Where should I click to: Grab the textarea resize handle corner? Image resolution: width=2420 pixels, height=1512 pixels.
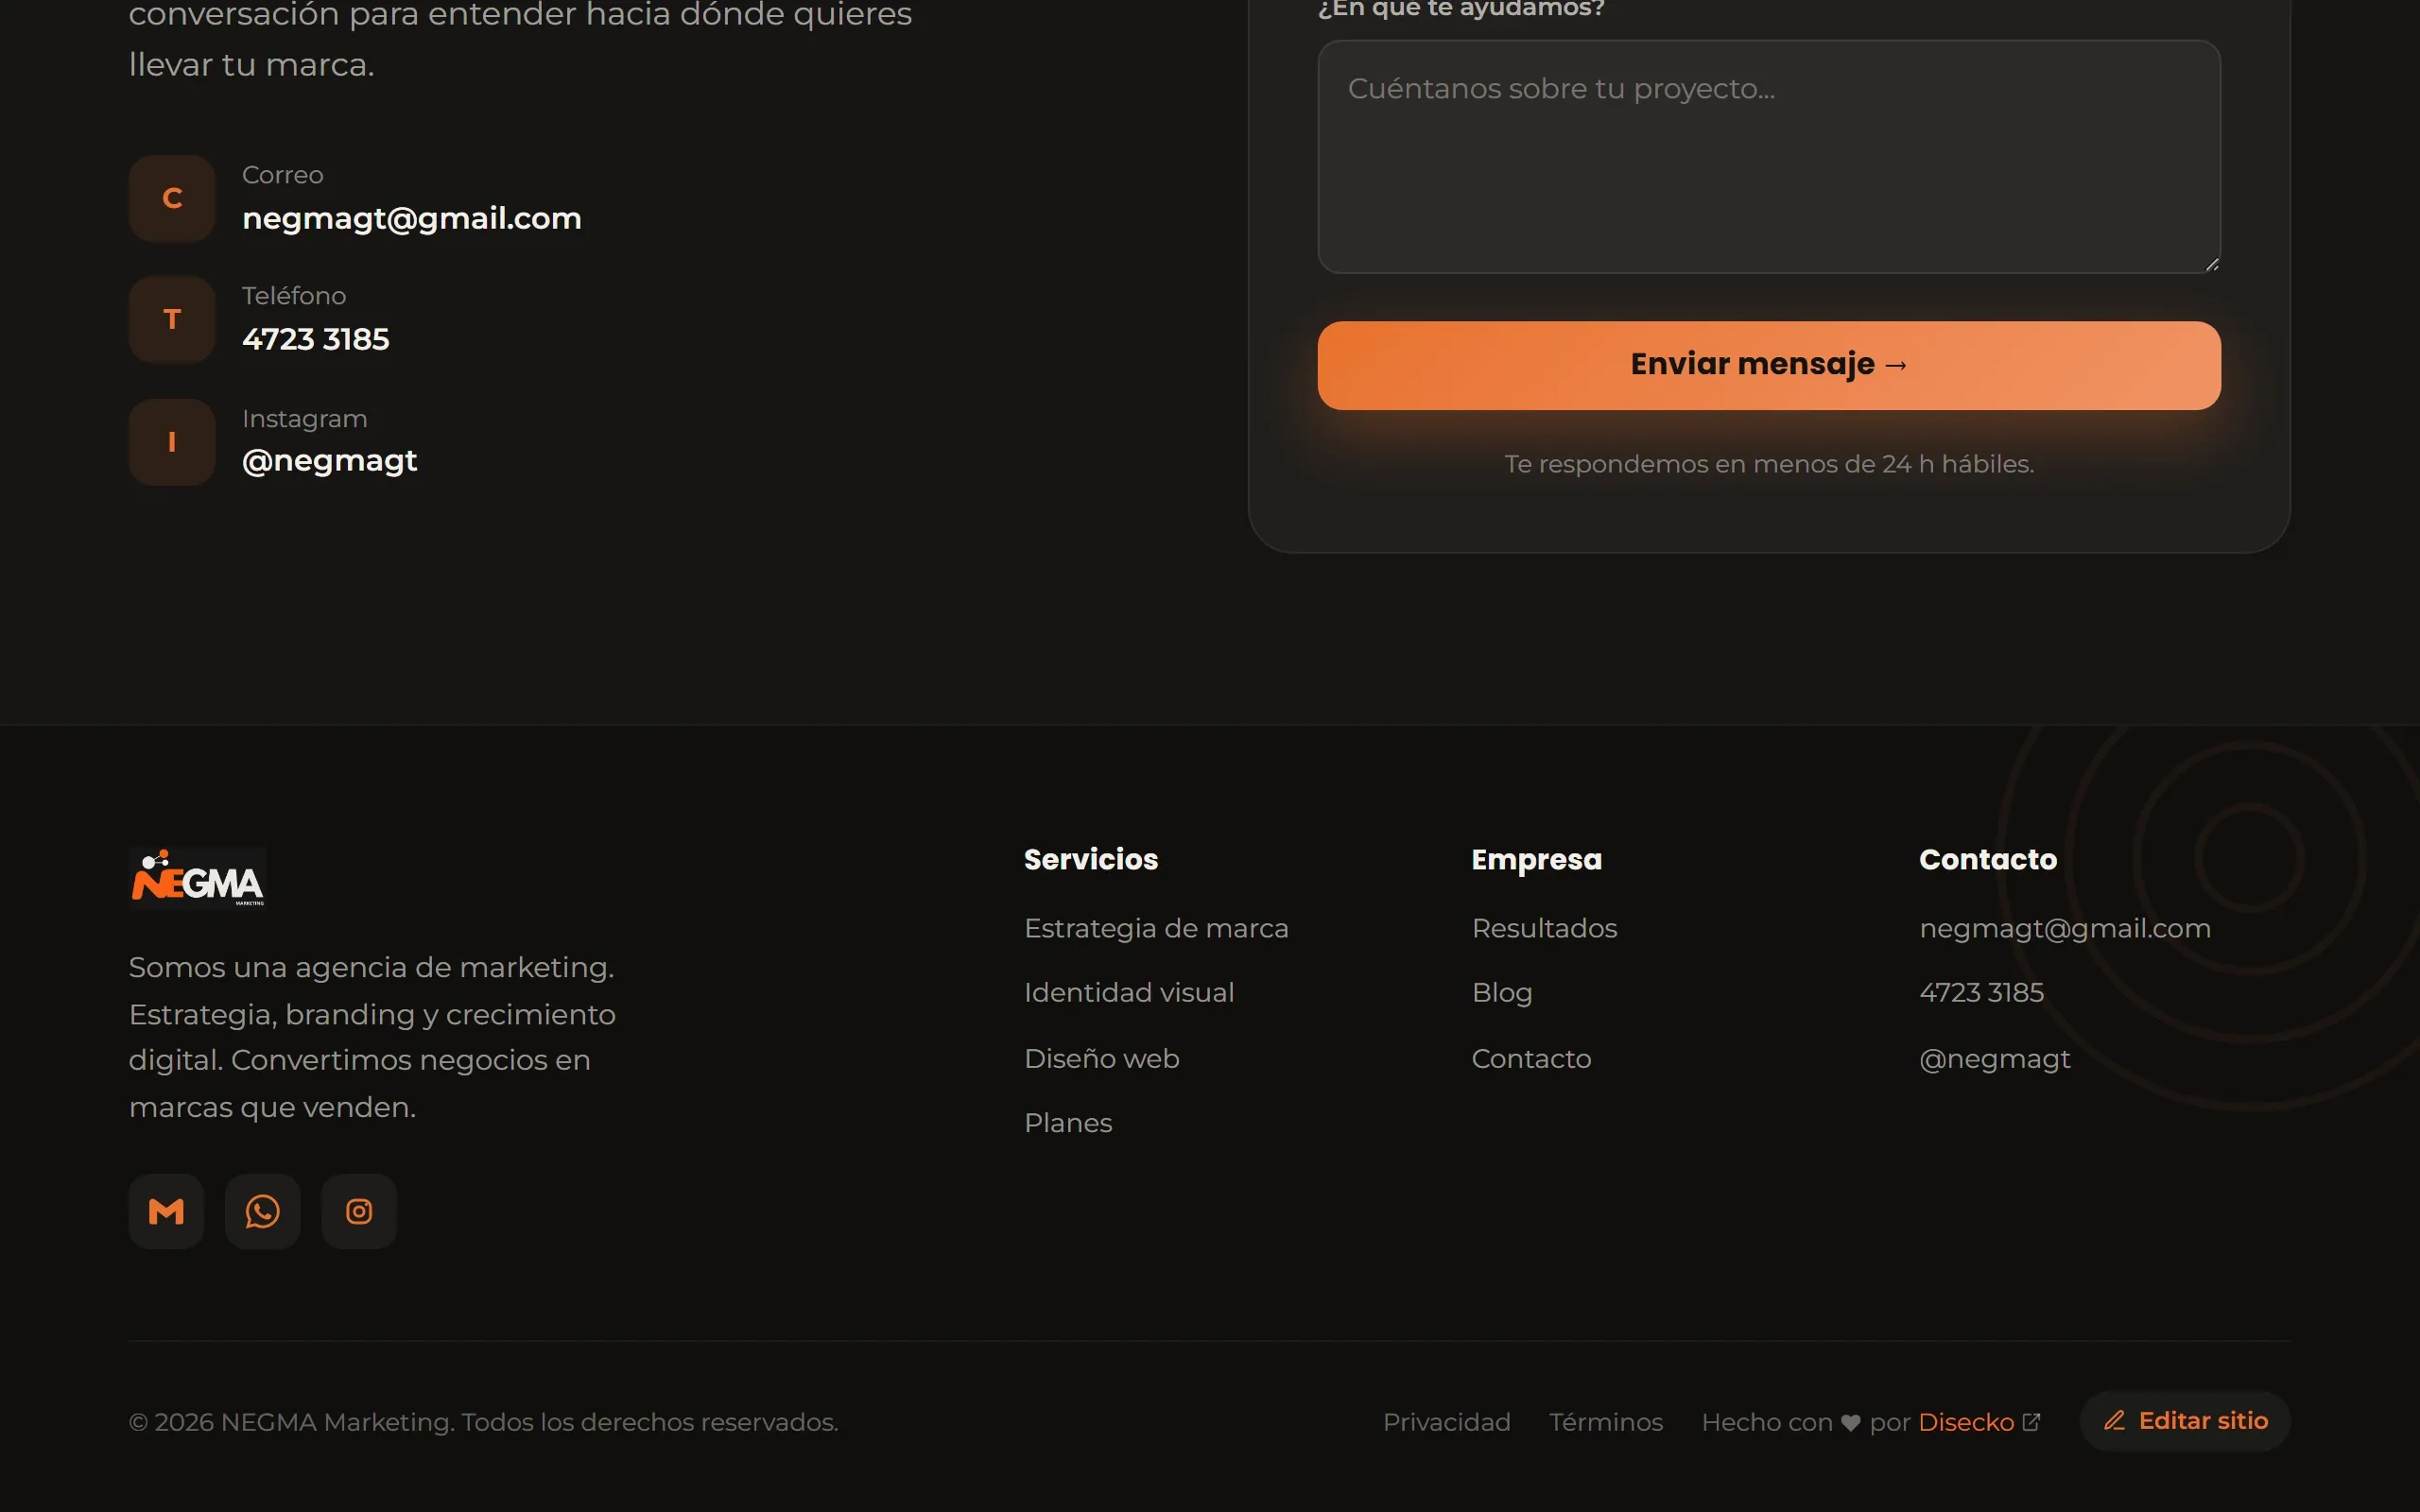tap(2211, 264)
